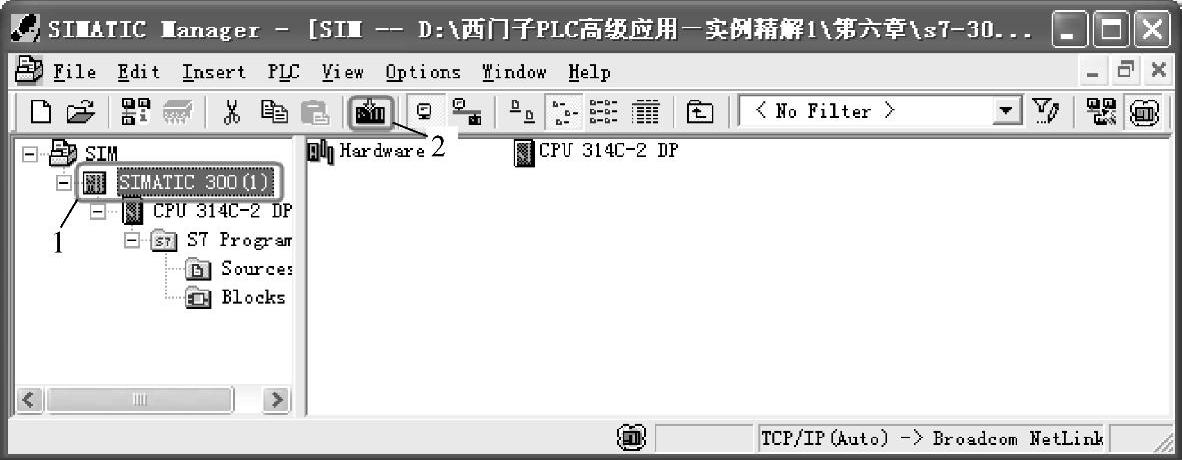Click the tree panel horizontal scrollbar thumb
Screen dimensions: 1182x460
coord(139,400)
